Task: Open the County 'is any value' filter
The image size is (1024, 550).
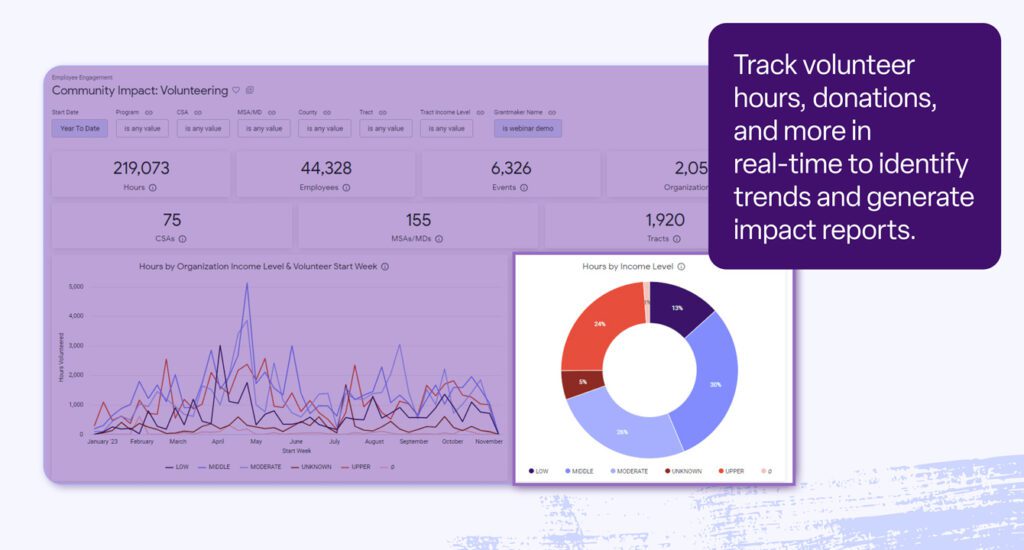Action: (325, 128)
